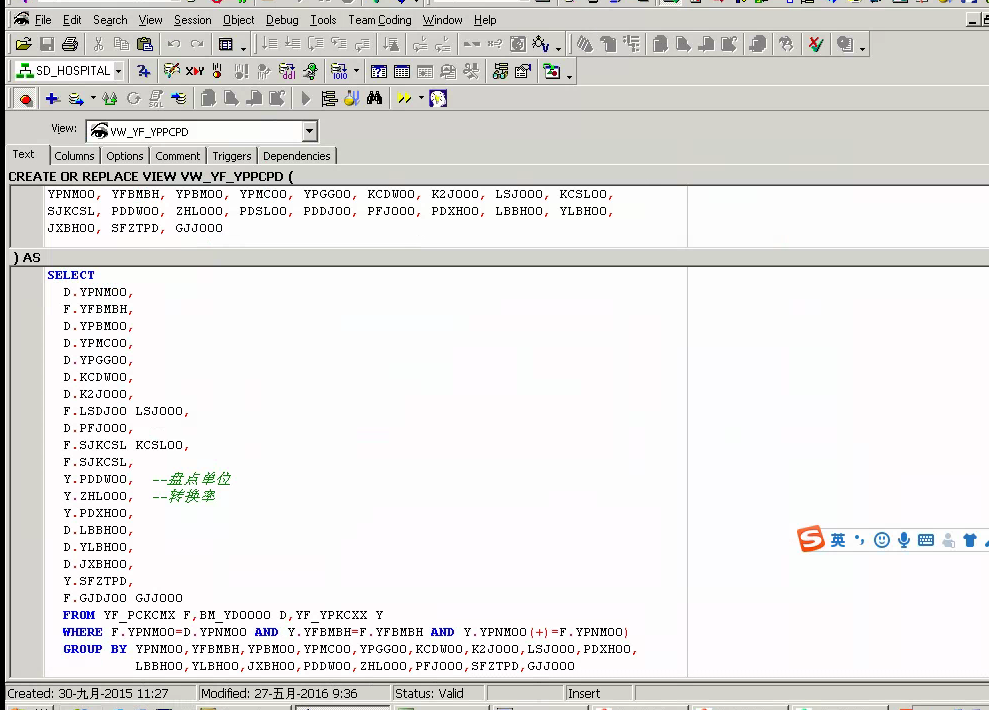This screenshot has width=989, height=710.
Task: Switch to the Dependencies tab
Action: [x=296, y=156]
